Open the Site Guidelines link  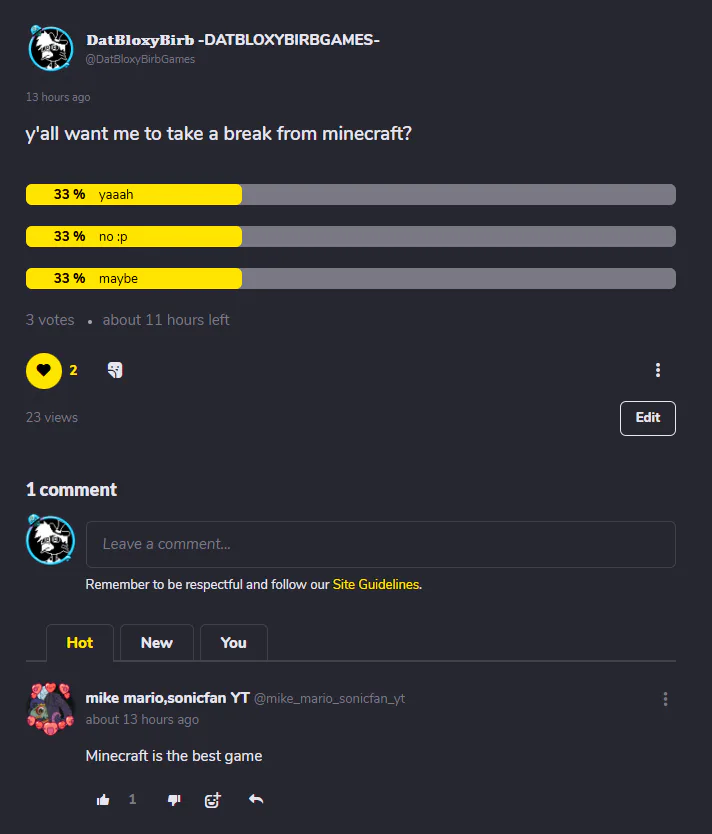click(x=376, y=585)
